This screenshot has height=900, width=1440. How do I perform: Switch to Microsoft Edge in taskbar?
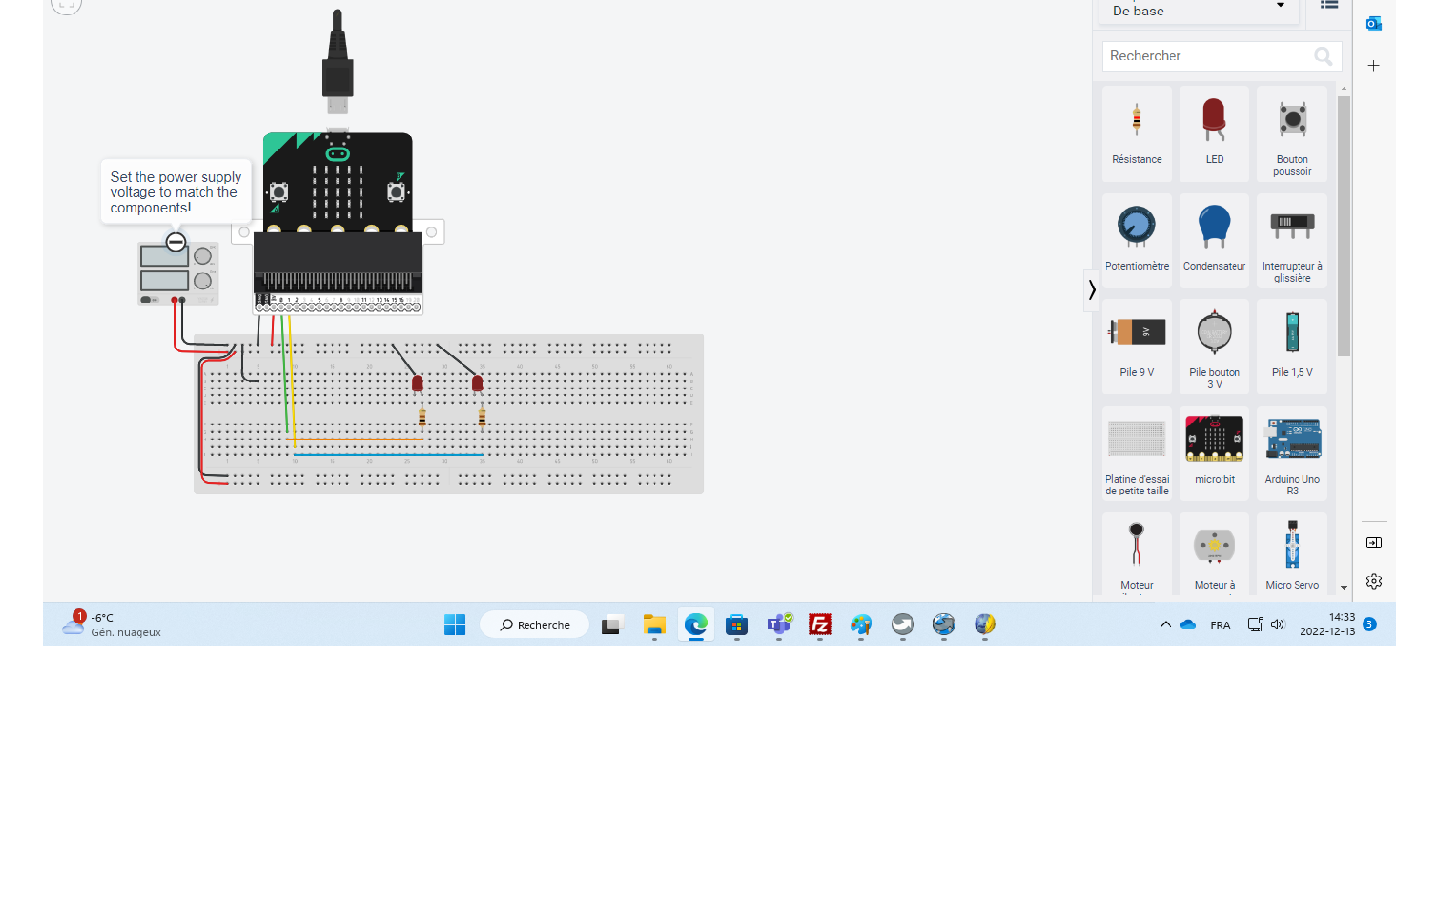696,625
